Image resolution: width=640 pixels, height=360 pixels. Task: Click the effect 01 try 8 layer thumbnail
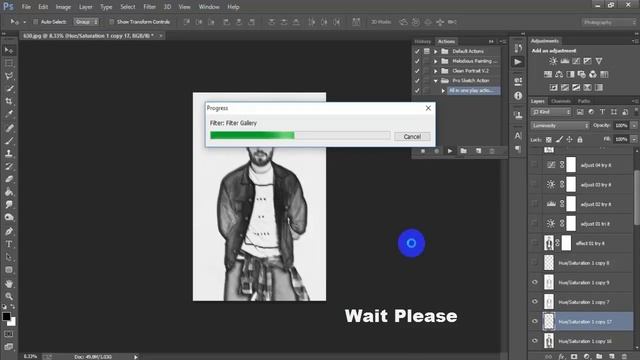coord(549,243)
